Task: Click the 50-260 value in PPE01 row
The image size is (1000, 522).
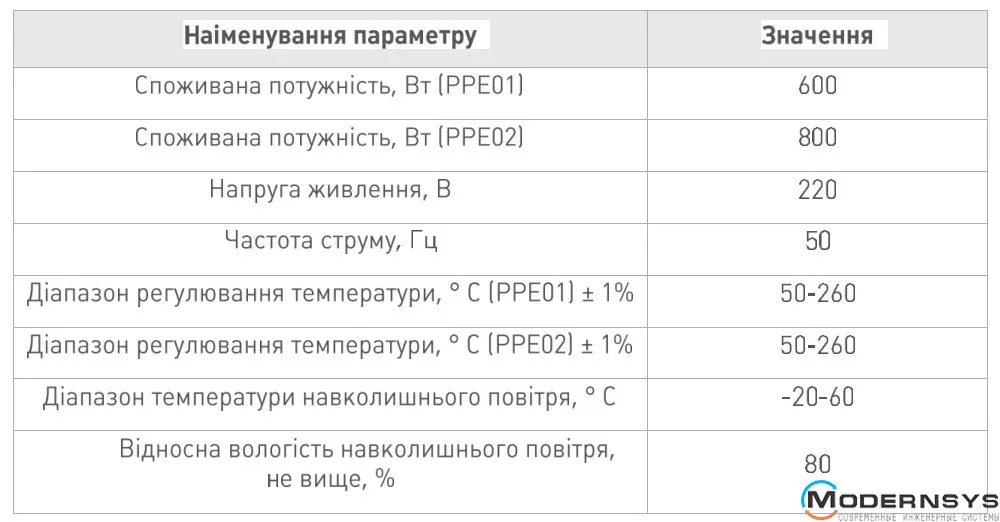Action: click(x=817, y=293)
